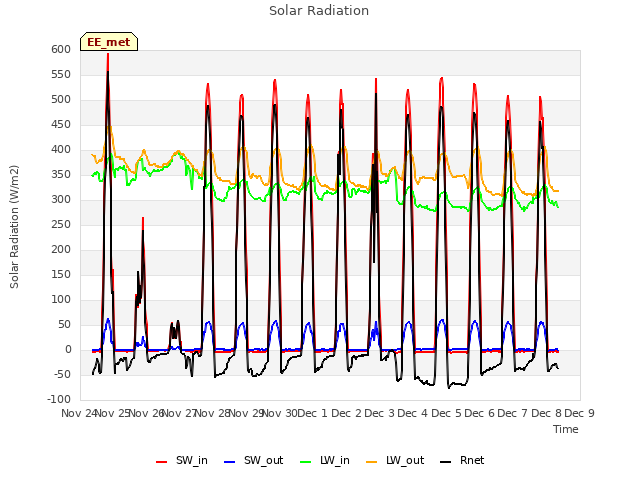Click the Dec 4 x-axis date label
Viewport: 640px width, 480px height.
pos(413,413)
